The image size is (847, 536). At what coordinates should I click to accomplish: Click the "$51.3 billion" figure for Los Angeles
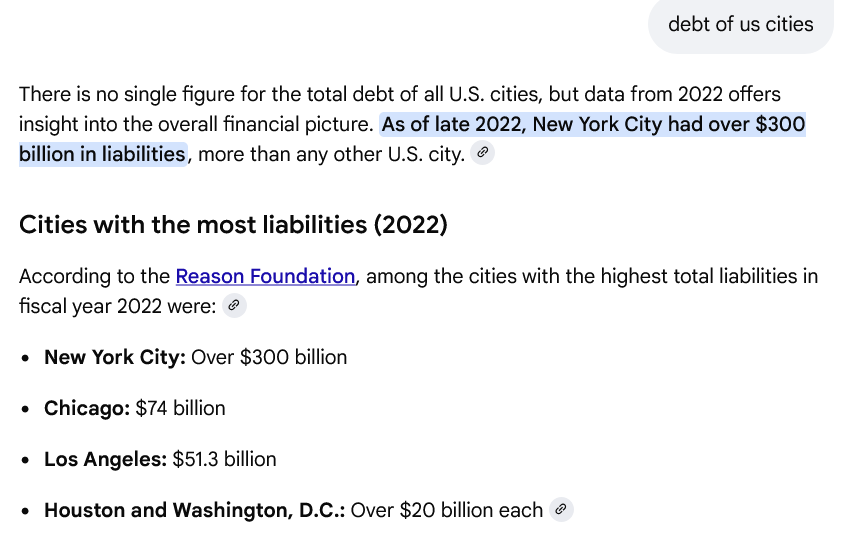(224, 459)
